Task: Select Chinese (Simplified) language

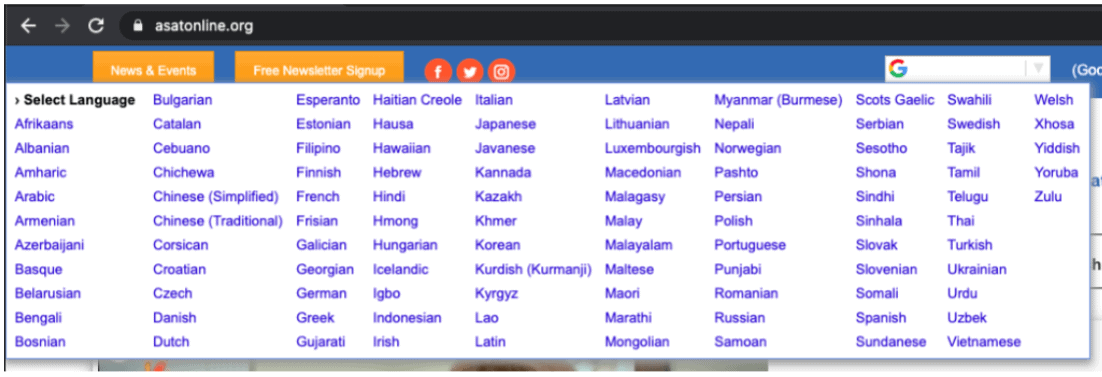Action: (x=216, y=197)
